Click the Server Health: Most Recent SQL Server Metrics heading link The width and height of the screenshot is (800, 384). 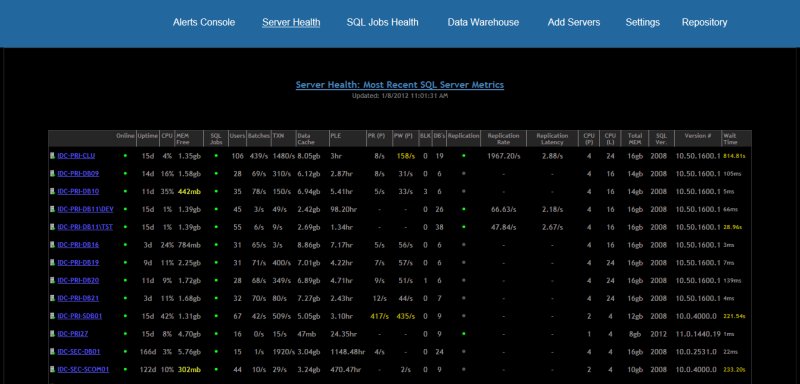[400, 85]
